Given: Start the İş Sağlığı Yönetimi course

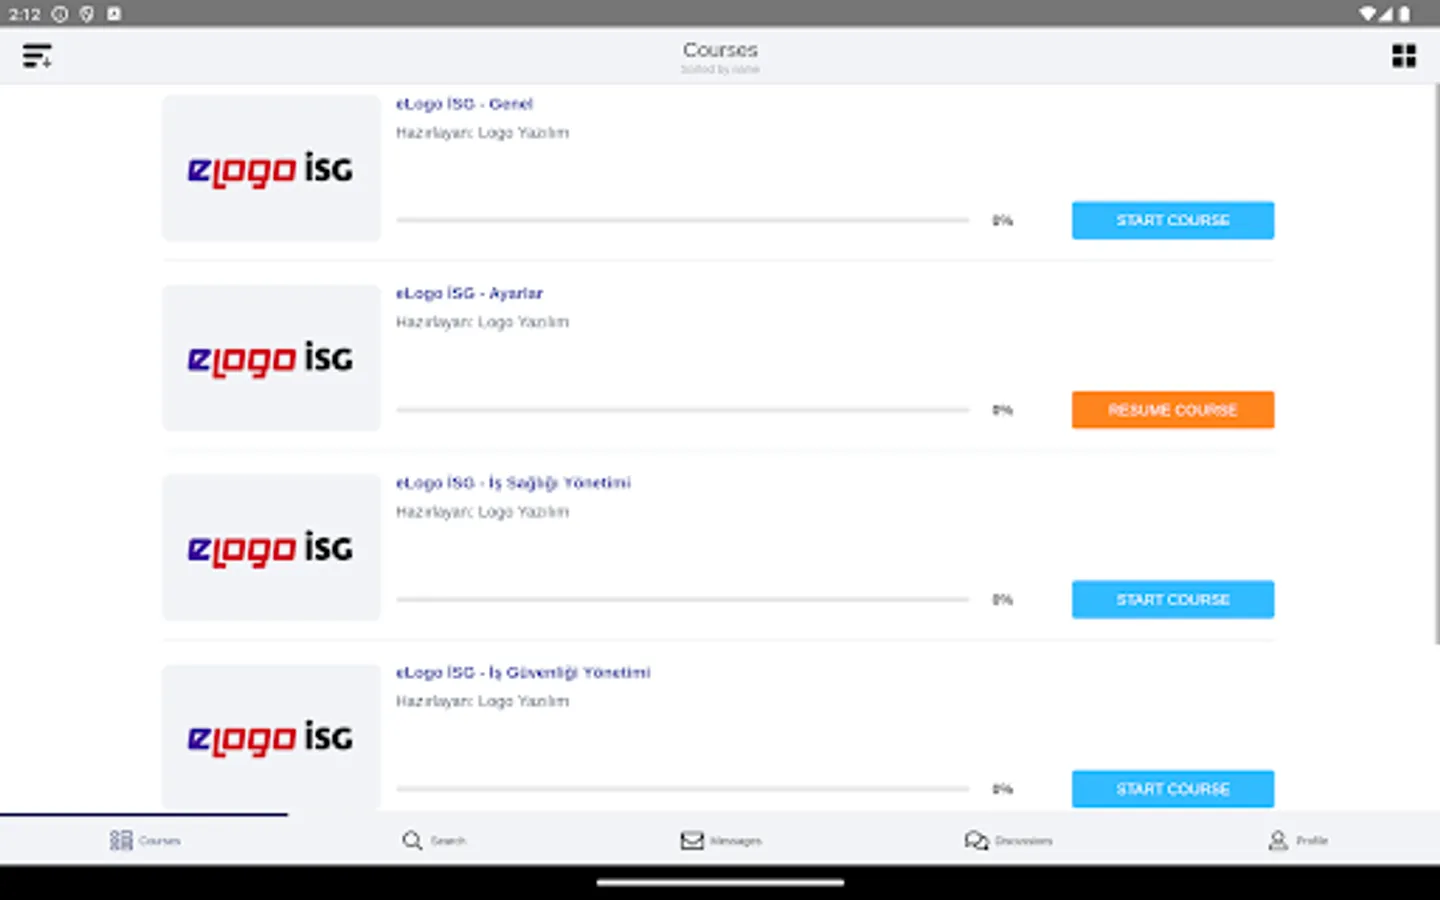Looking at the screenshot, I should pos(1173,599).
